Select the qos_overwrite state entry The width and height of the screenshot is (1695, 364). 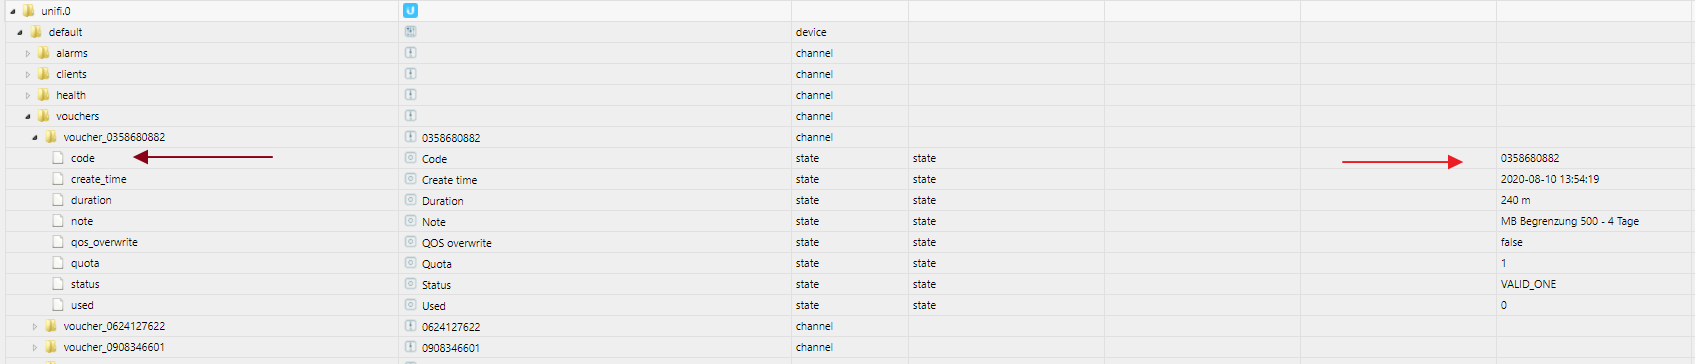(104, 242)
